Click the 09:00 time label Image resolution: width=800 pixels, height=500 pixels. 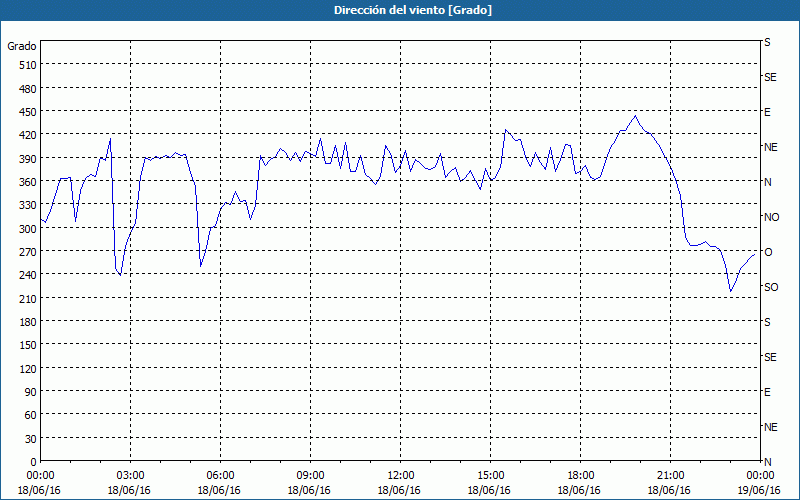tap(310, 476)
